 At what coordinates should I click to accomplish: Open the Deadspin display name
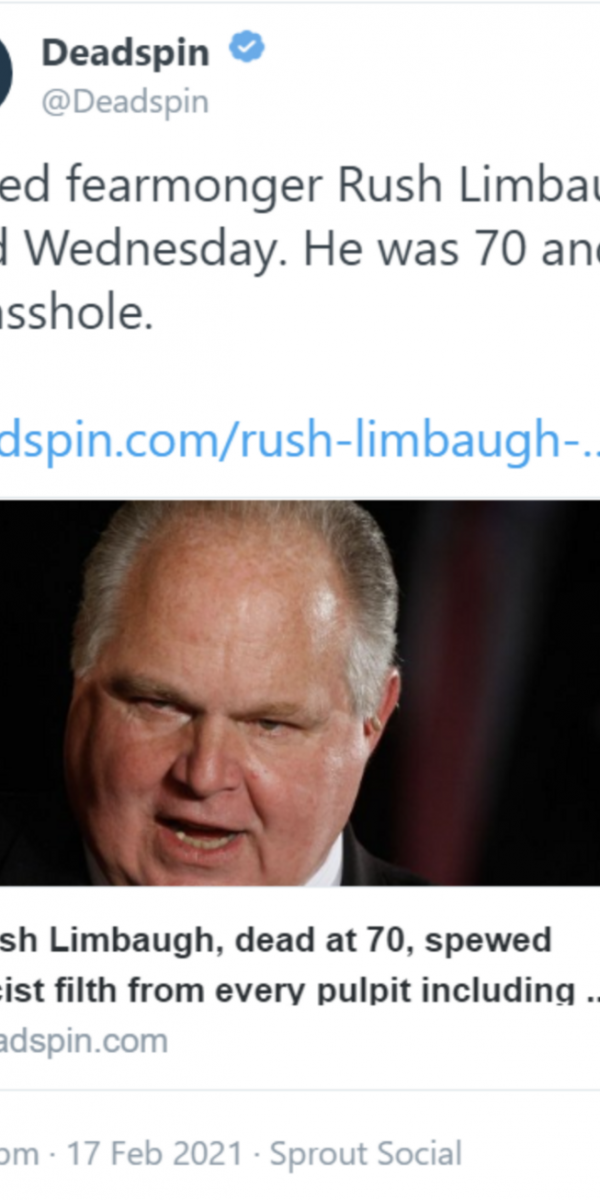pyautogui.click(x=125, y=52)
